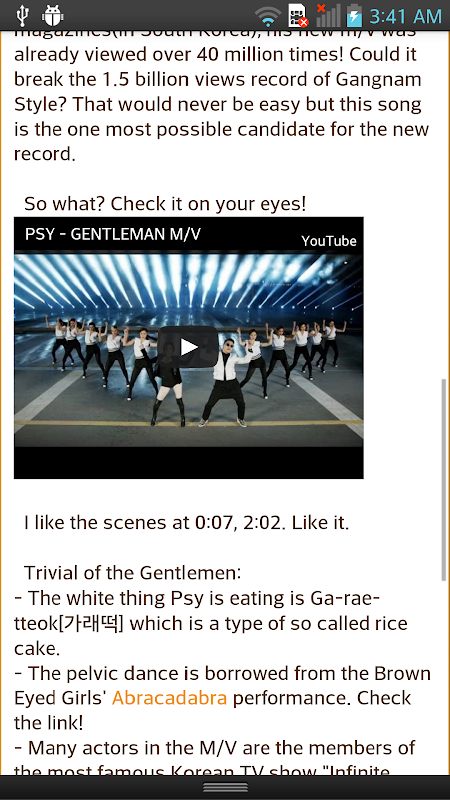The height and width of the screenshot is (800, 450).
Task: Tap the battery charging icon
Action: (354, 16)
